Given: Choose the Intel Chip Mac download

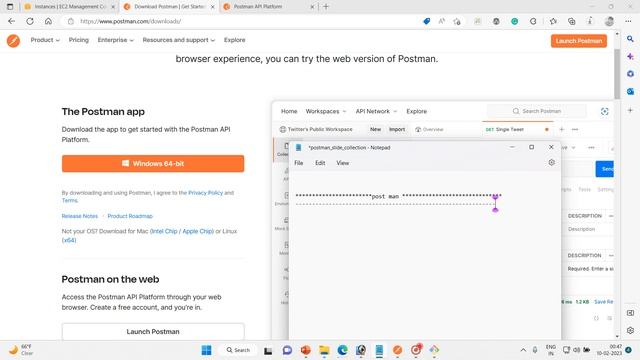Looking at the screenshot, I should click(164, 231).
